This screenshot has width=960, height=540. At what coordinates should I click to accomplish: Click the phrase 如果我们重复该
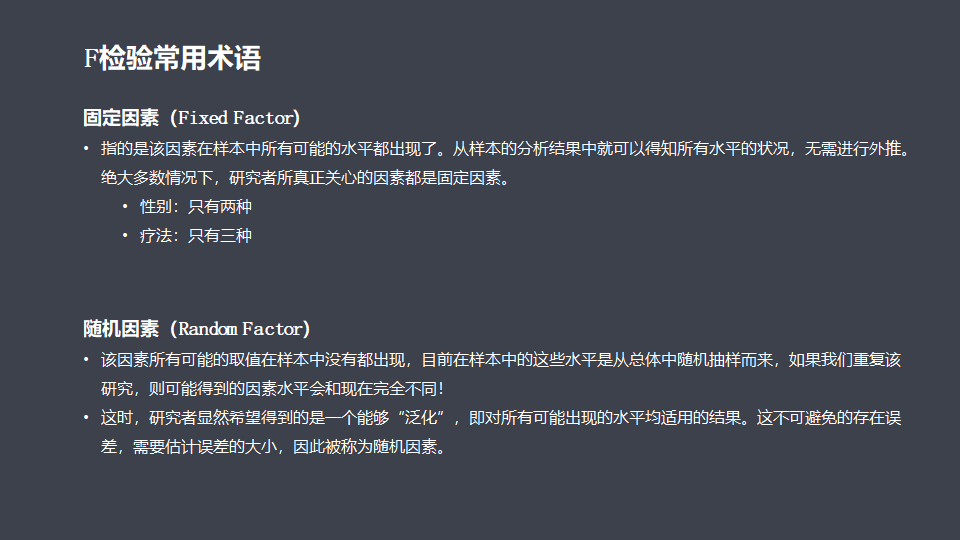tap(845, 360)
